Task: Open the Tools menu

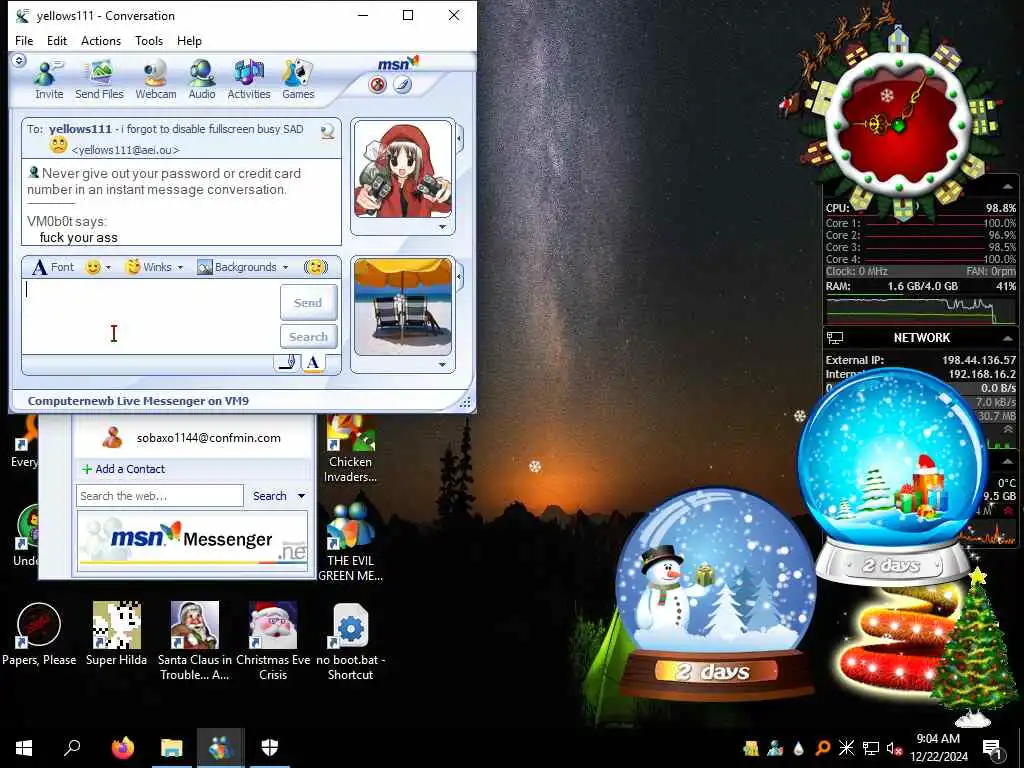Action: (149, 40)
